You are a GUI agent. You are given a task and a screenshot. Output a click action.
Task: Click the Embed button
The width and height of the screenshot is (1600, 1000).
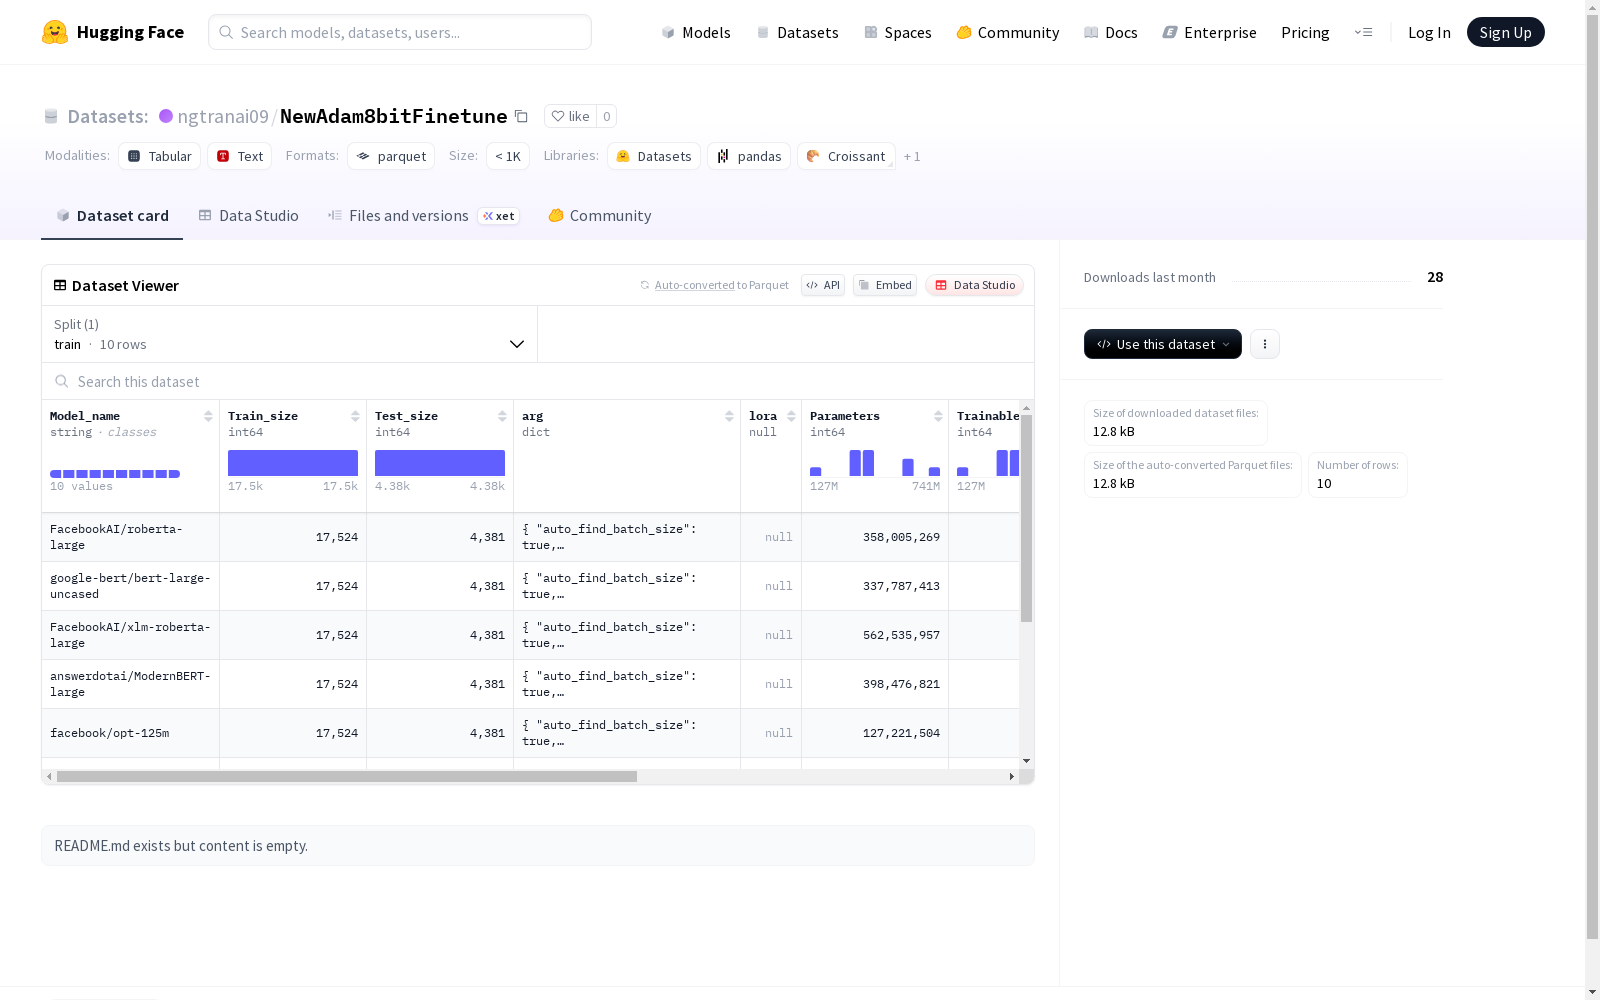(x=885, y=285)
